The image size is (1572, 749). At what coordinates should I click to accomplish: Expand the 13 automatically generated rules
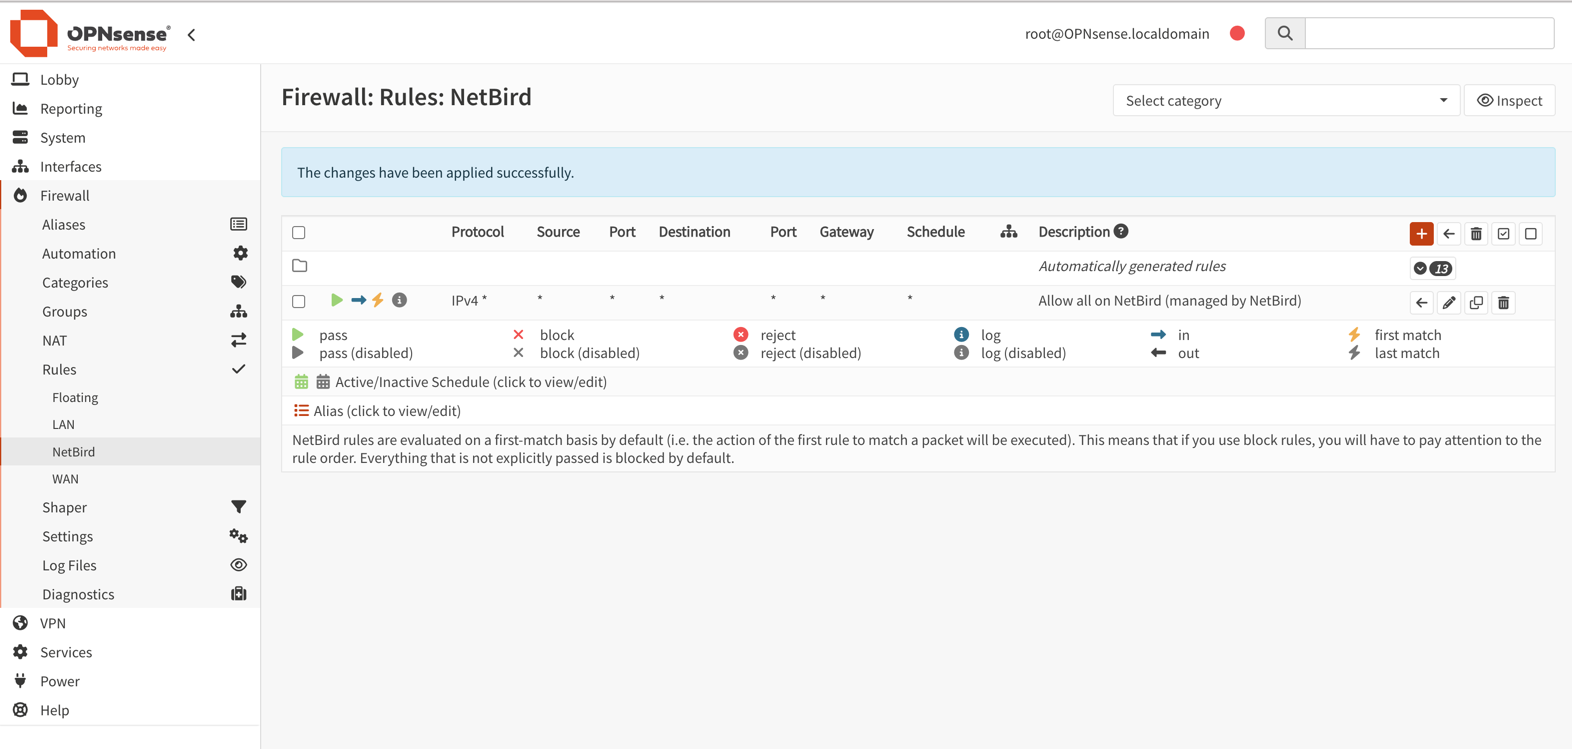(x=1432, y=268)
